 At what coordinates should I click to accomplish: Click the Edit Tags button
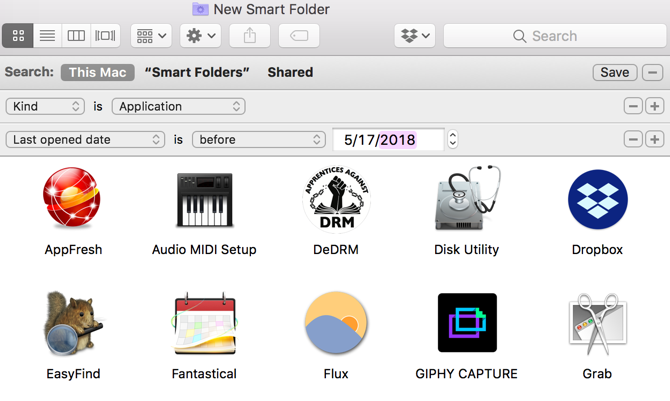pyautogui.click(x=299, y=35)
